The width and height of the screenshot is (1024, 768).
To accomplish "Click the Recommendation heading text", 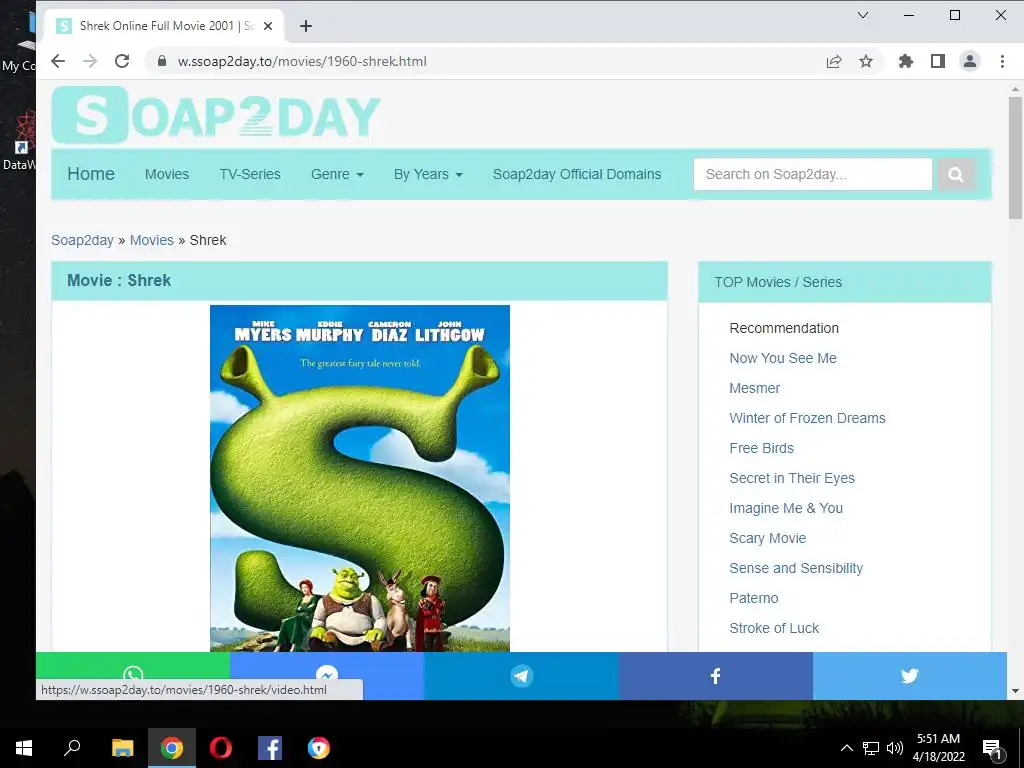I will (784, 328).
